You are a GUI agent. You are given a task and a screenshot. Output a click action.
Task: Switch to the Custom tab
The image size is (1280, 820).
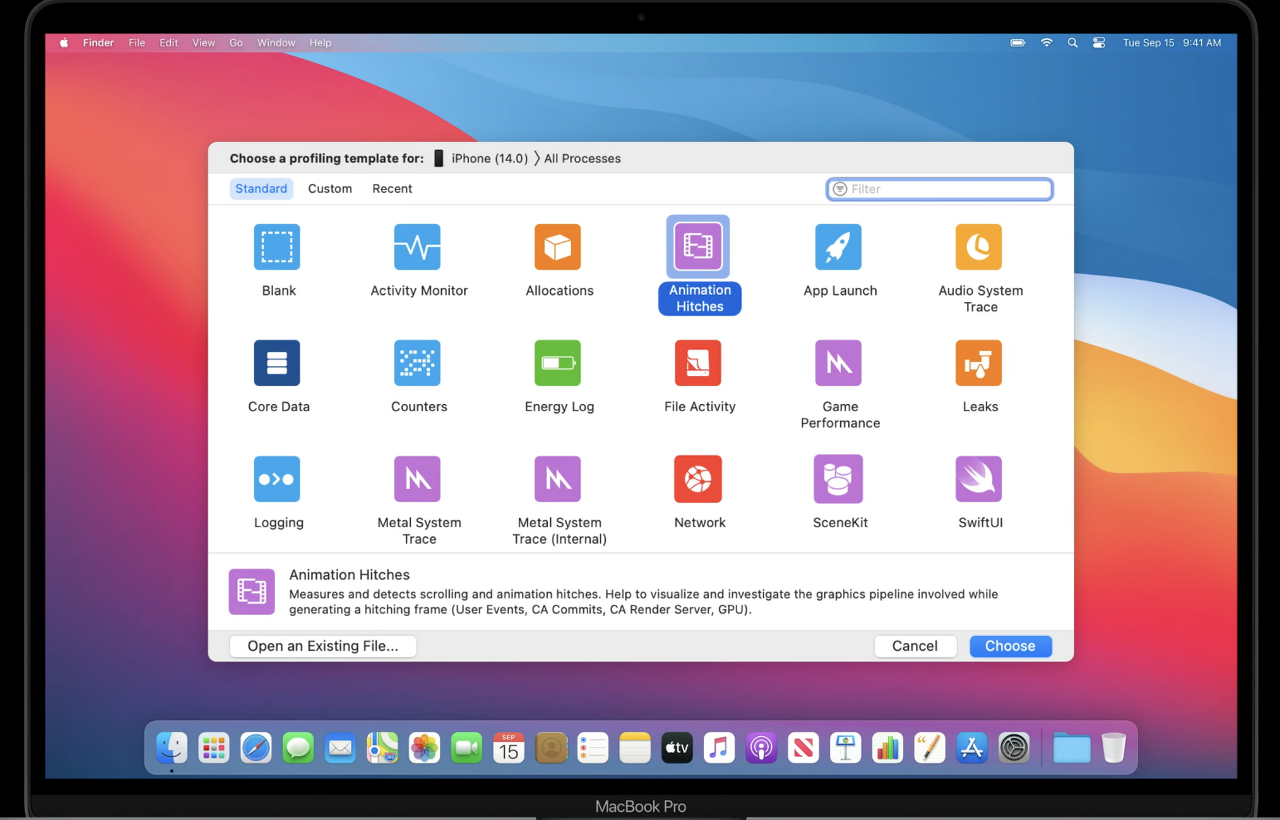pos(330,189)
